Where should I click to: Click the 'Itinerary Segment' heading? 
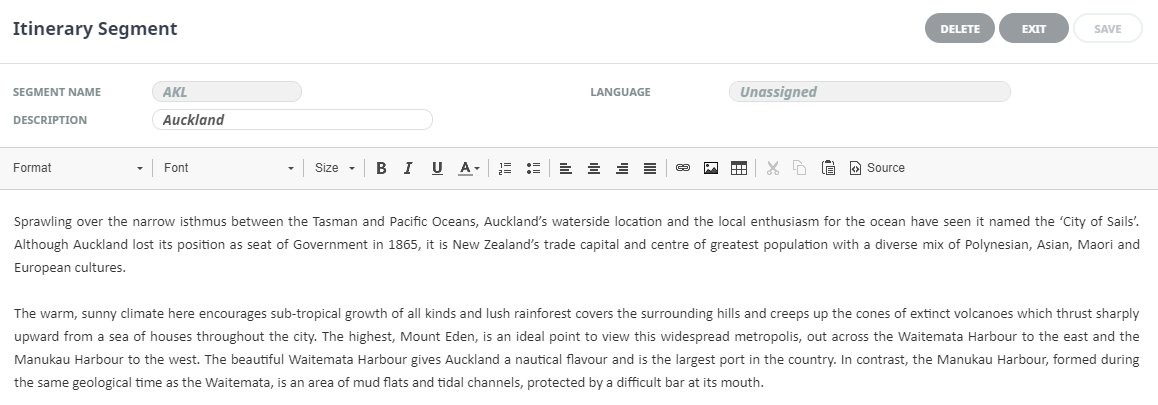pos(95,29)
